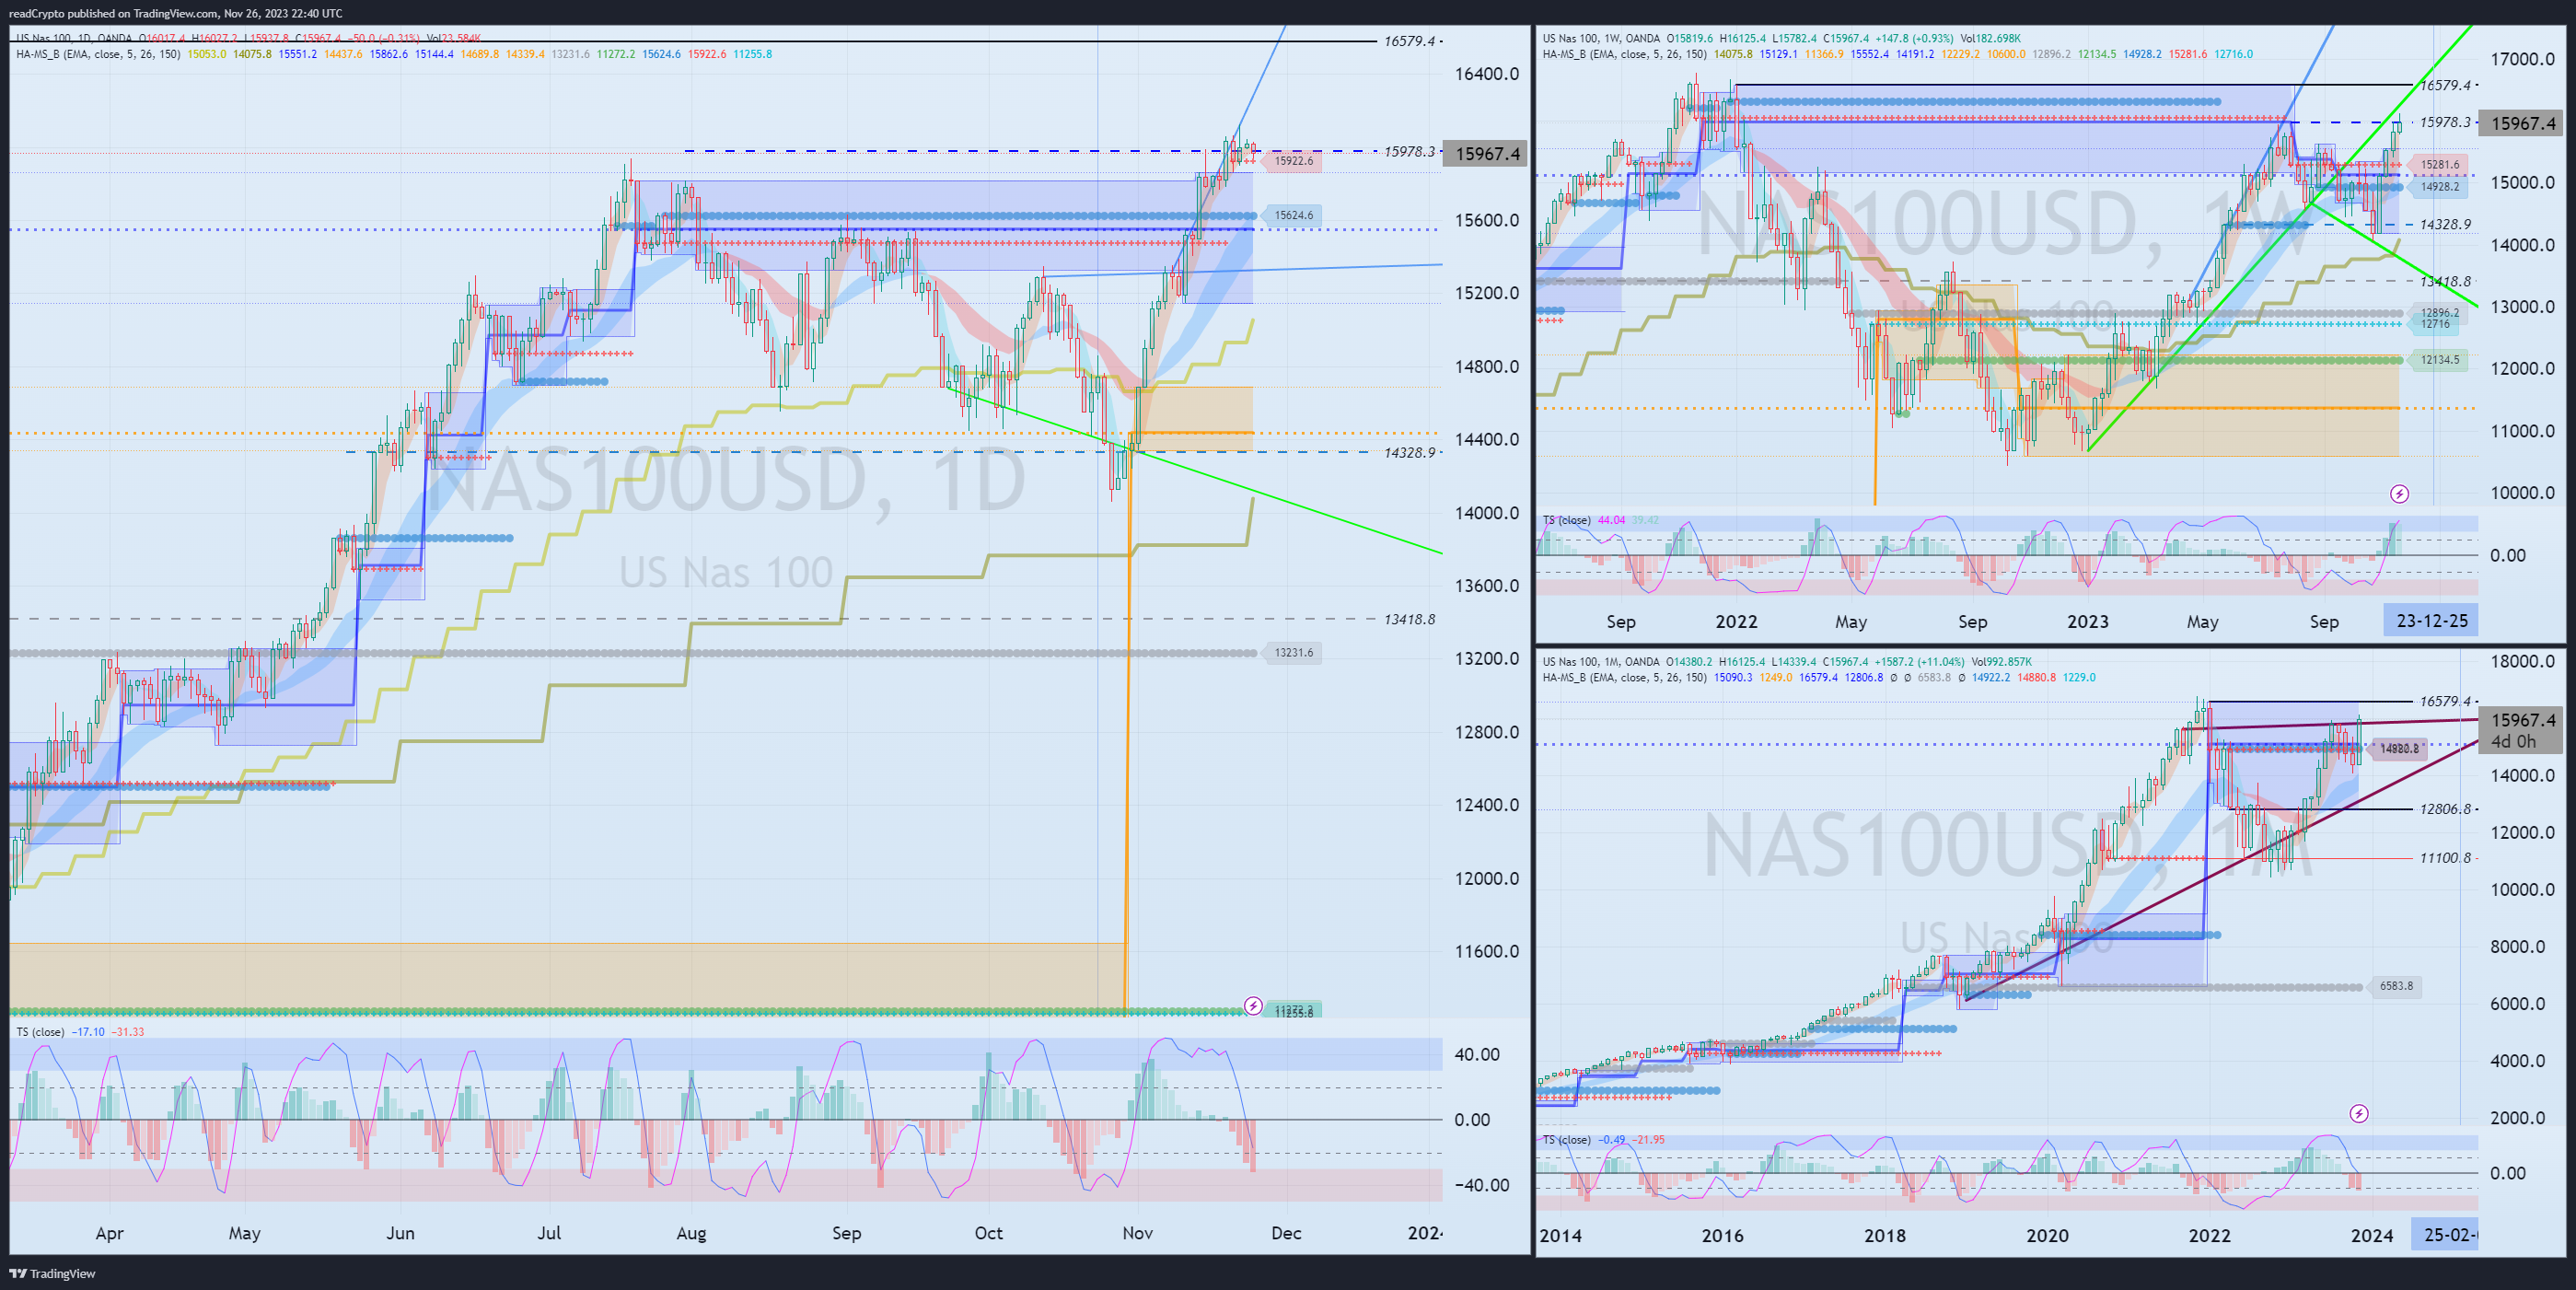
Task: Click -40.00 on the daily TS indicator scale
Action: 1481,1185
